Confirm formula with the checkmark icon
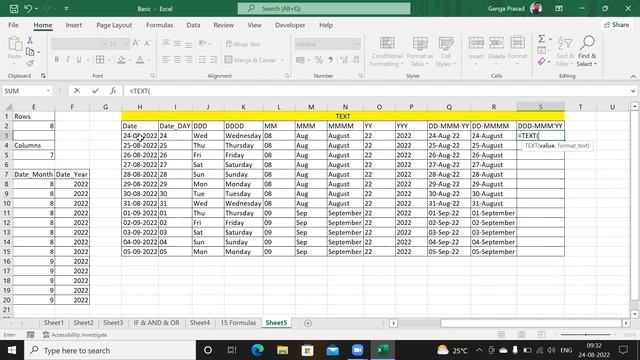 click(95, 91)
